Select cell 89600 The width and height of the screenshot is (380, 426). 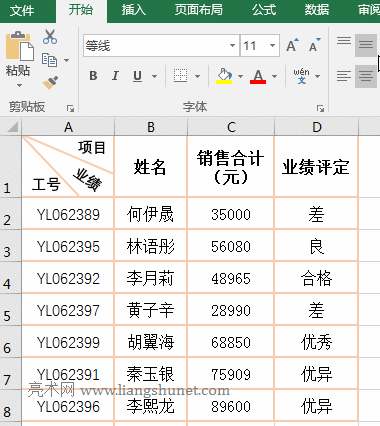pyautogui.click(x=231, y=406)
